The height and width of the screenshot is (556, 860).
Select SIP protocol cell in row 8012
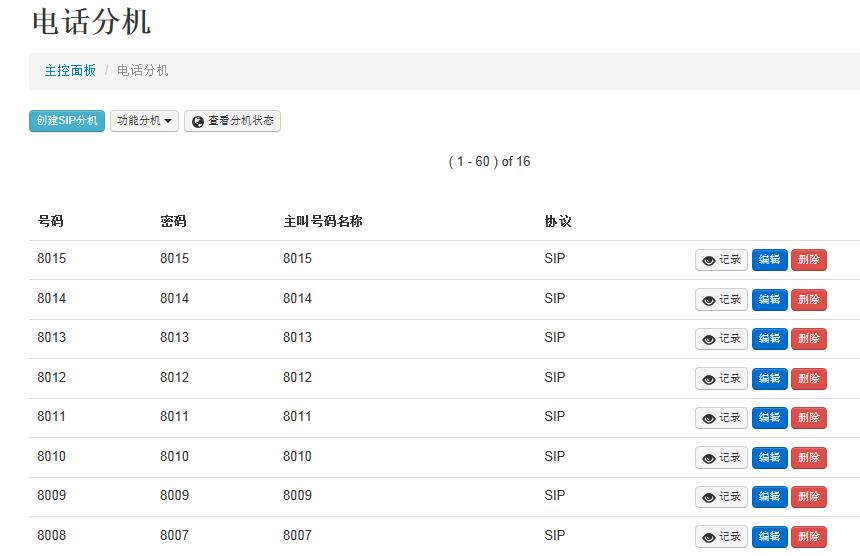tap(555, 377)
